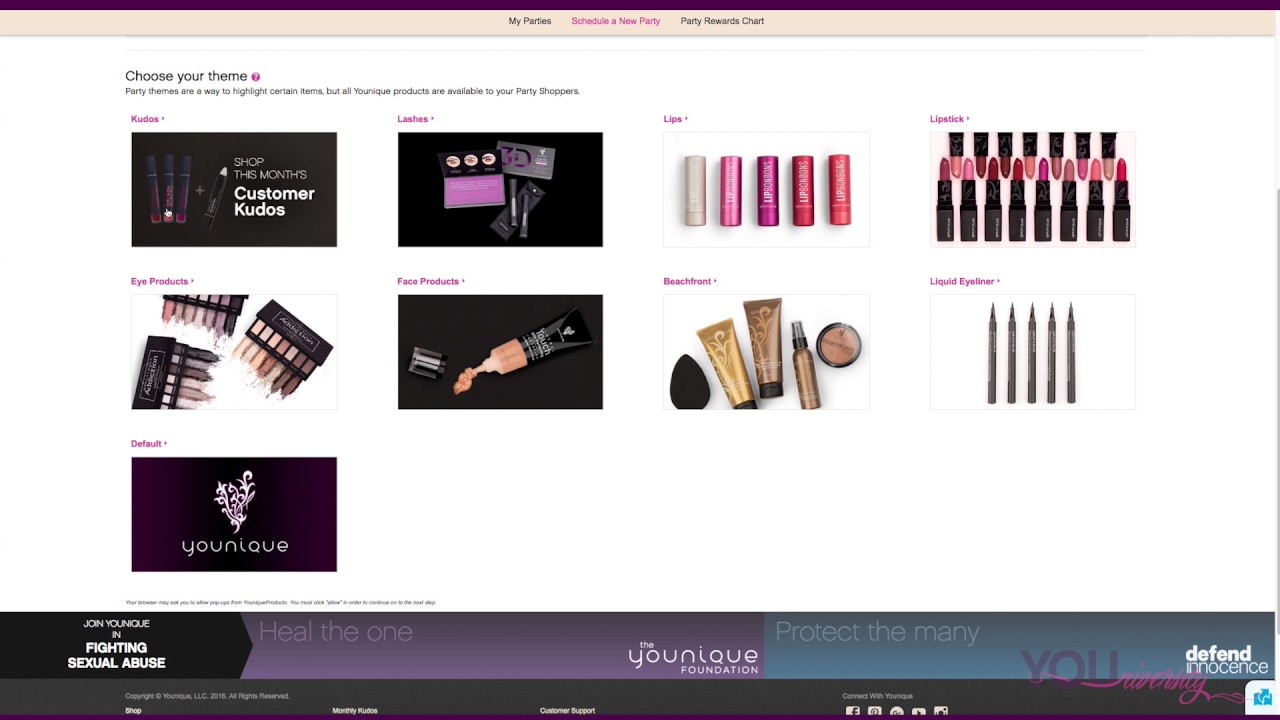The image size is (1280, 720).
Task: Open the footer Monthly Kudos link
Action: pos(355,711)
